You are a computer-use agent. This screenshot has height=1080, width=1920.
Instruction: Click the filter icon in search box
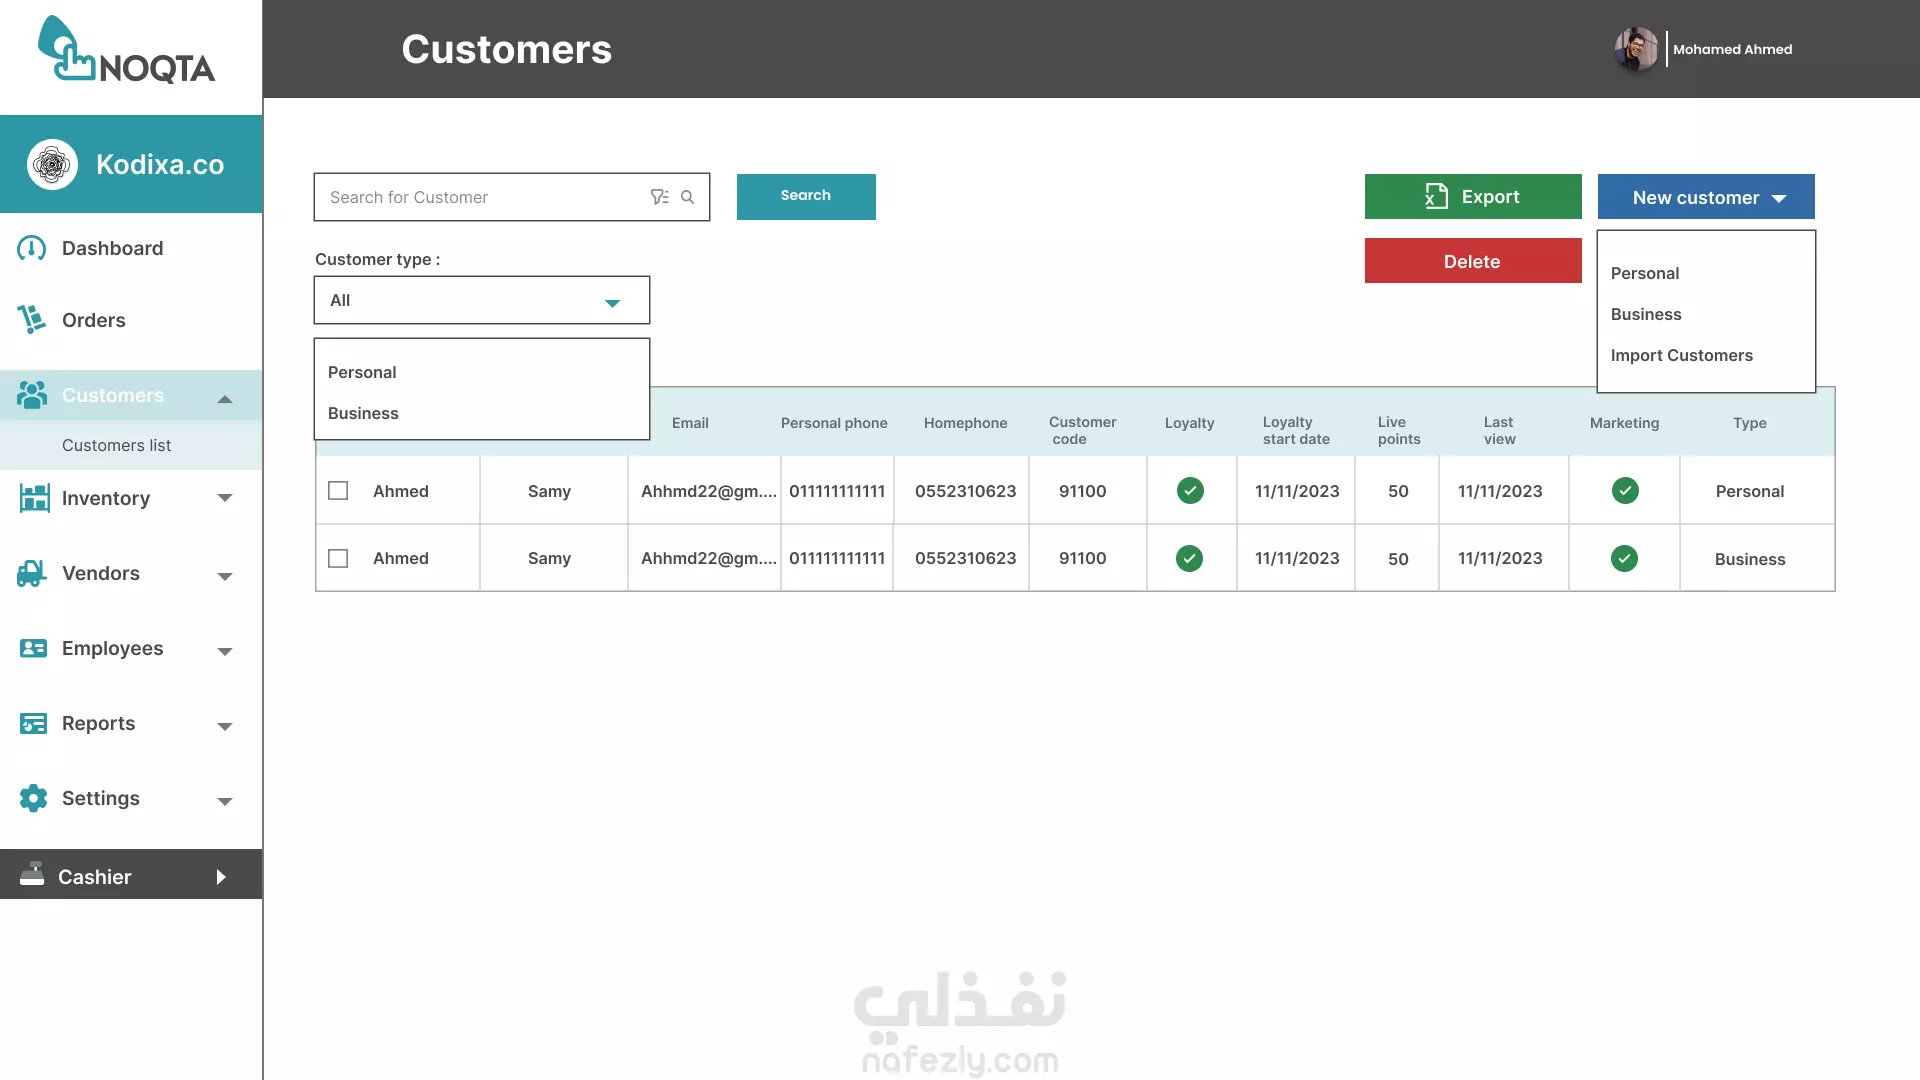pyautogui.click(x=659, y=197)
